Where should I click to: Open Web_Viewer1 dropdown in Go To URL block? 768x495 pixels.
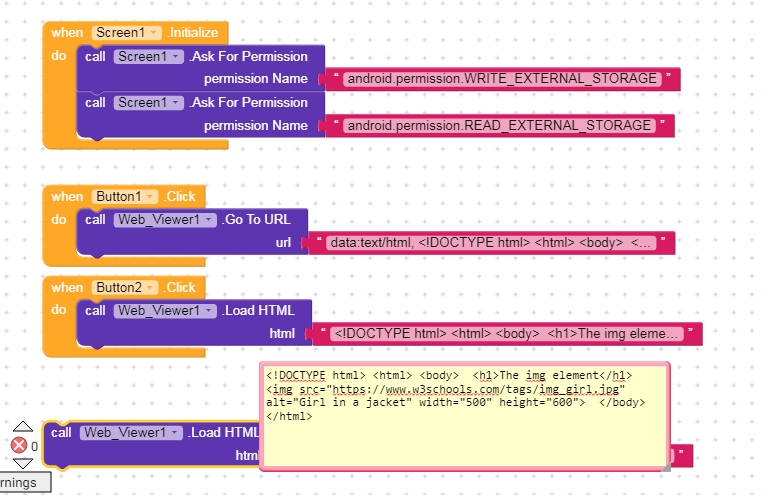(165, 220)
